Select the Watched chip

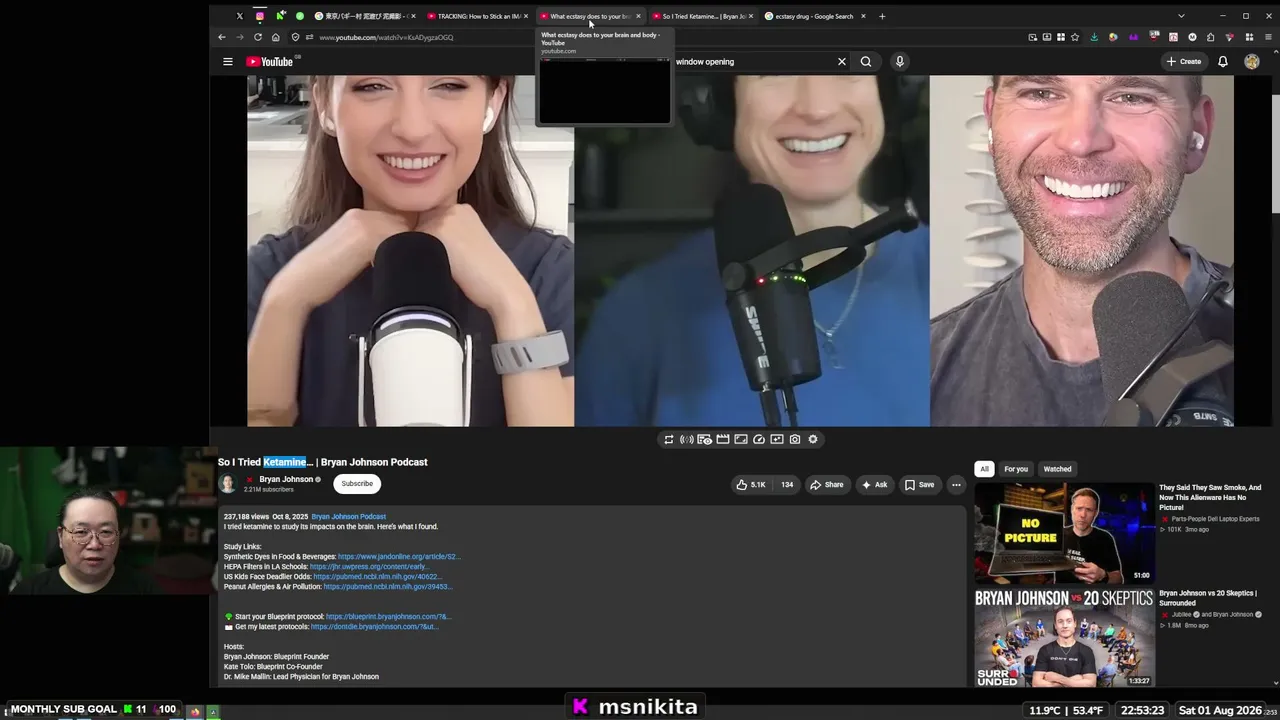pos(1057,469)
